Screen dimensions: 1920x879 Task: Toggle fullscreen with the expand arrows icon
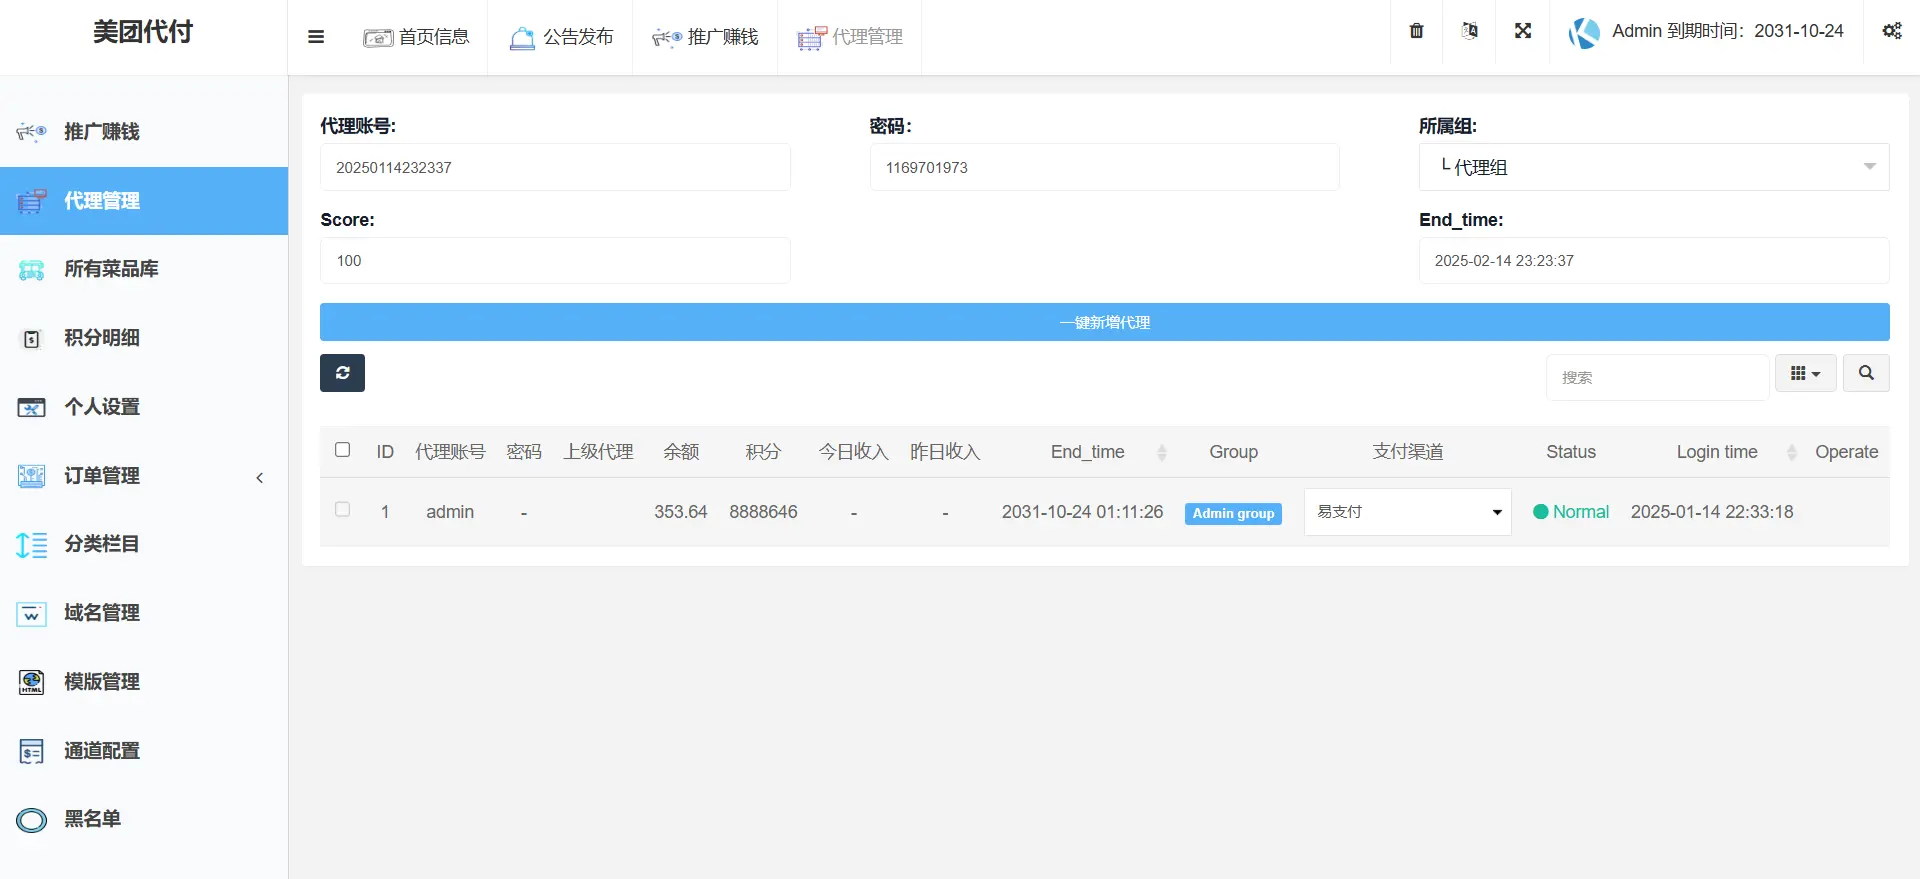click(1523, 31)
